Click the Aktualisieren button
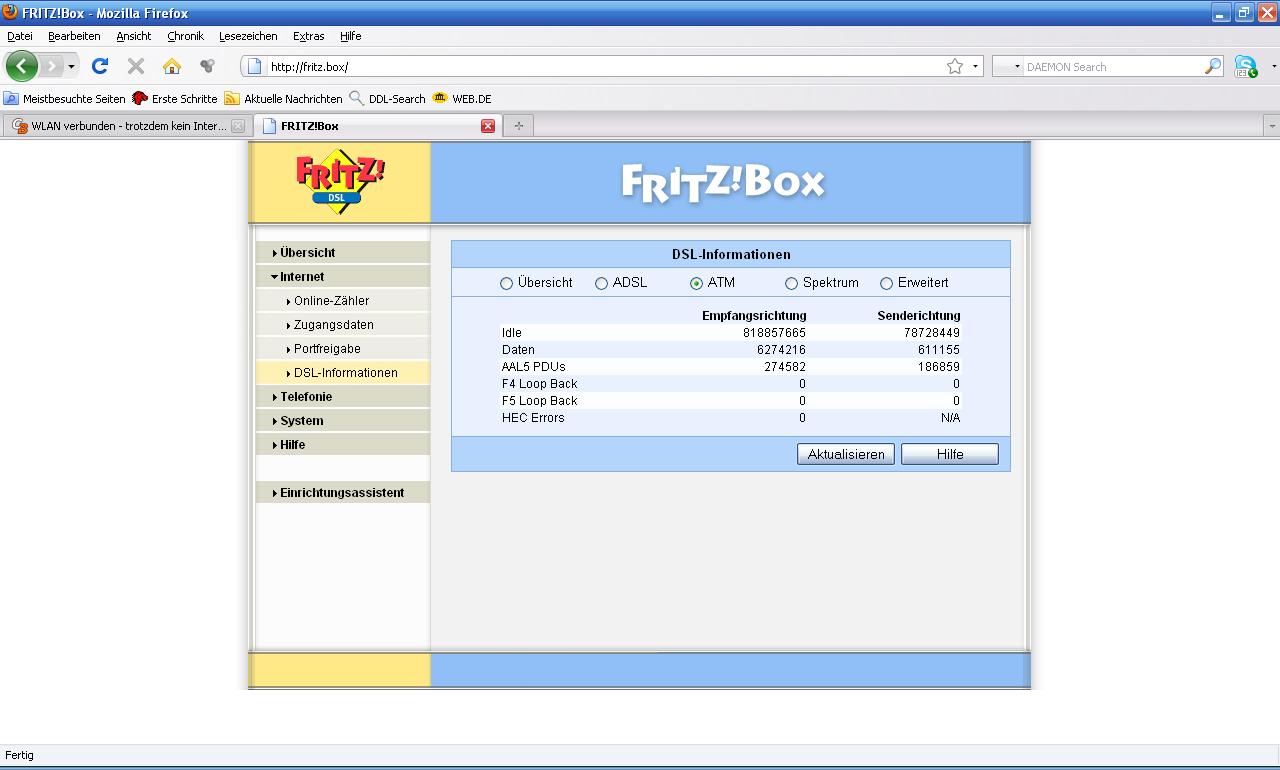1280x770 pixels. coord(846,454)
